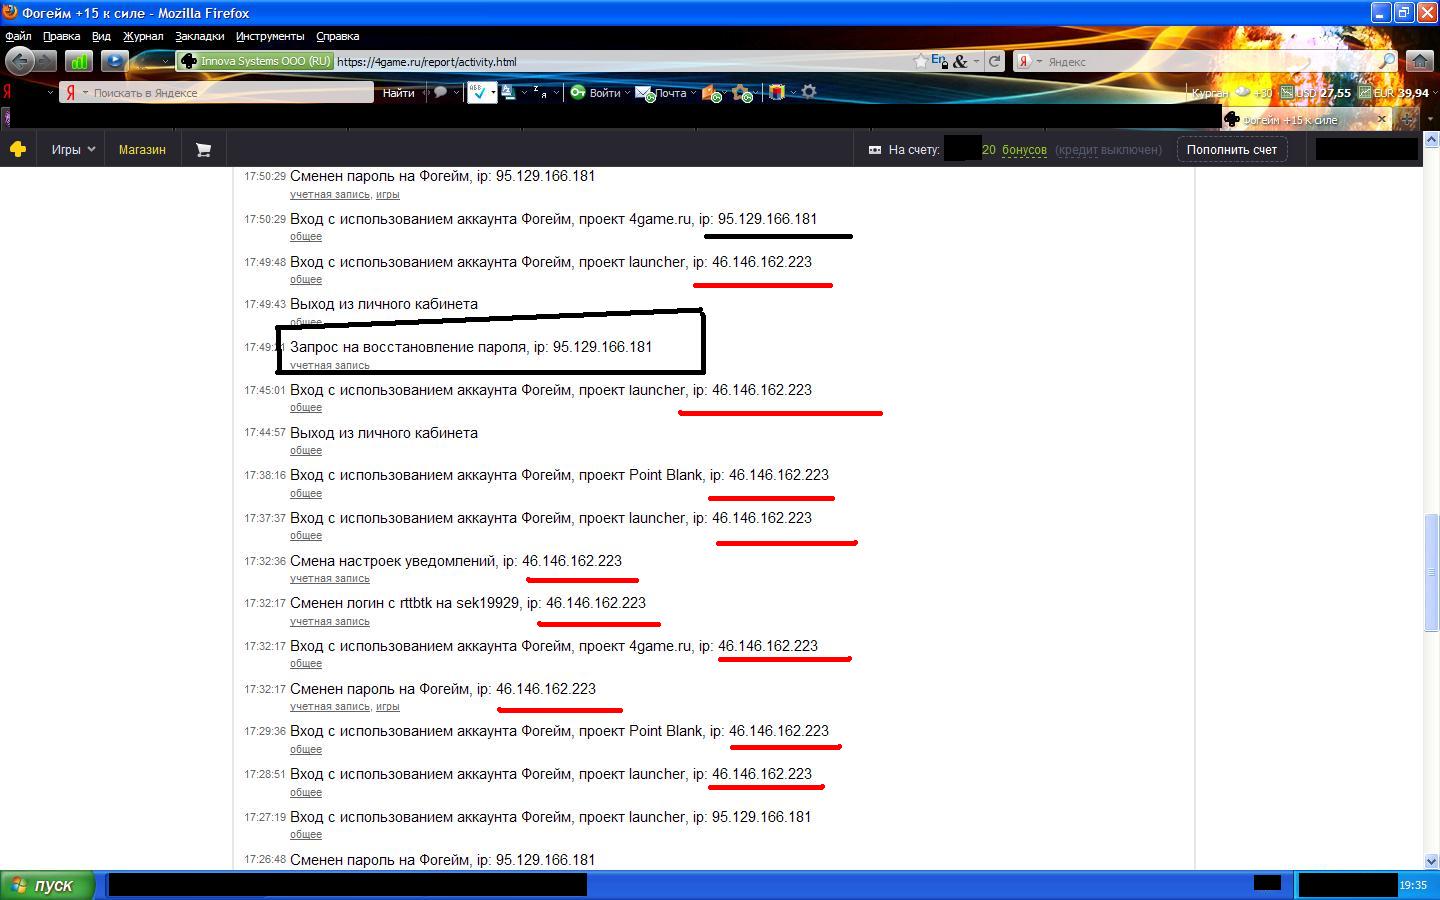Click the Back navigation arrow
The image size is (1440, 900).
click(x=20, y=61)
